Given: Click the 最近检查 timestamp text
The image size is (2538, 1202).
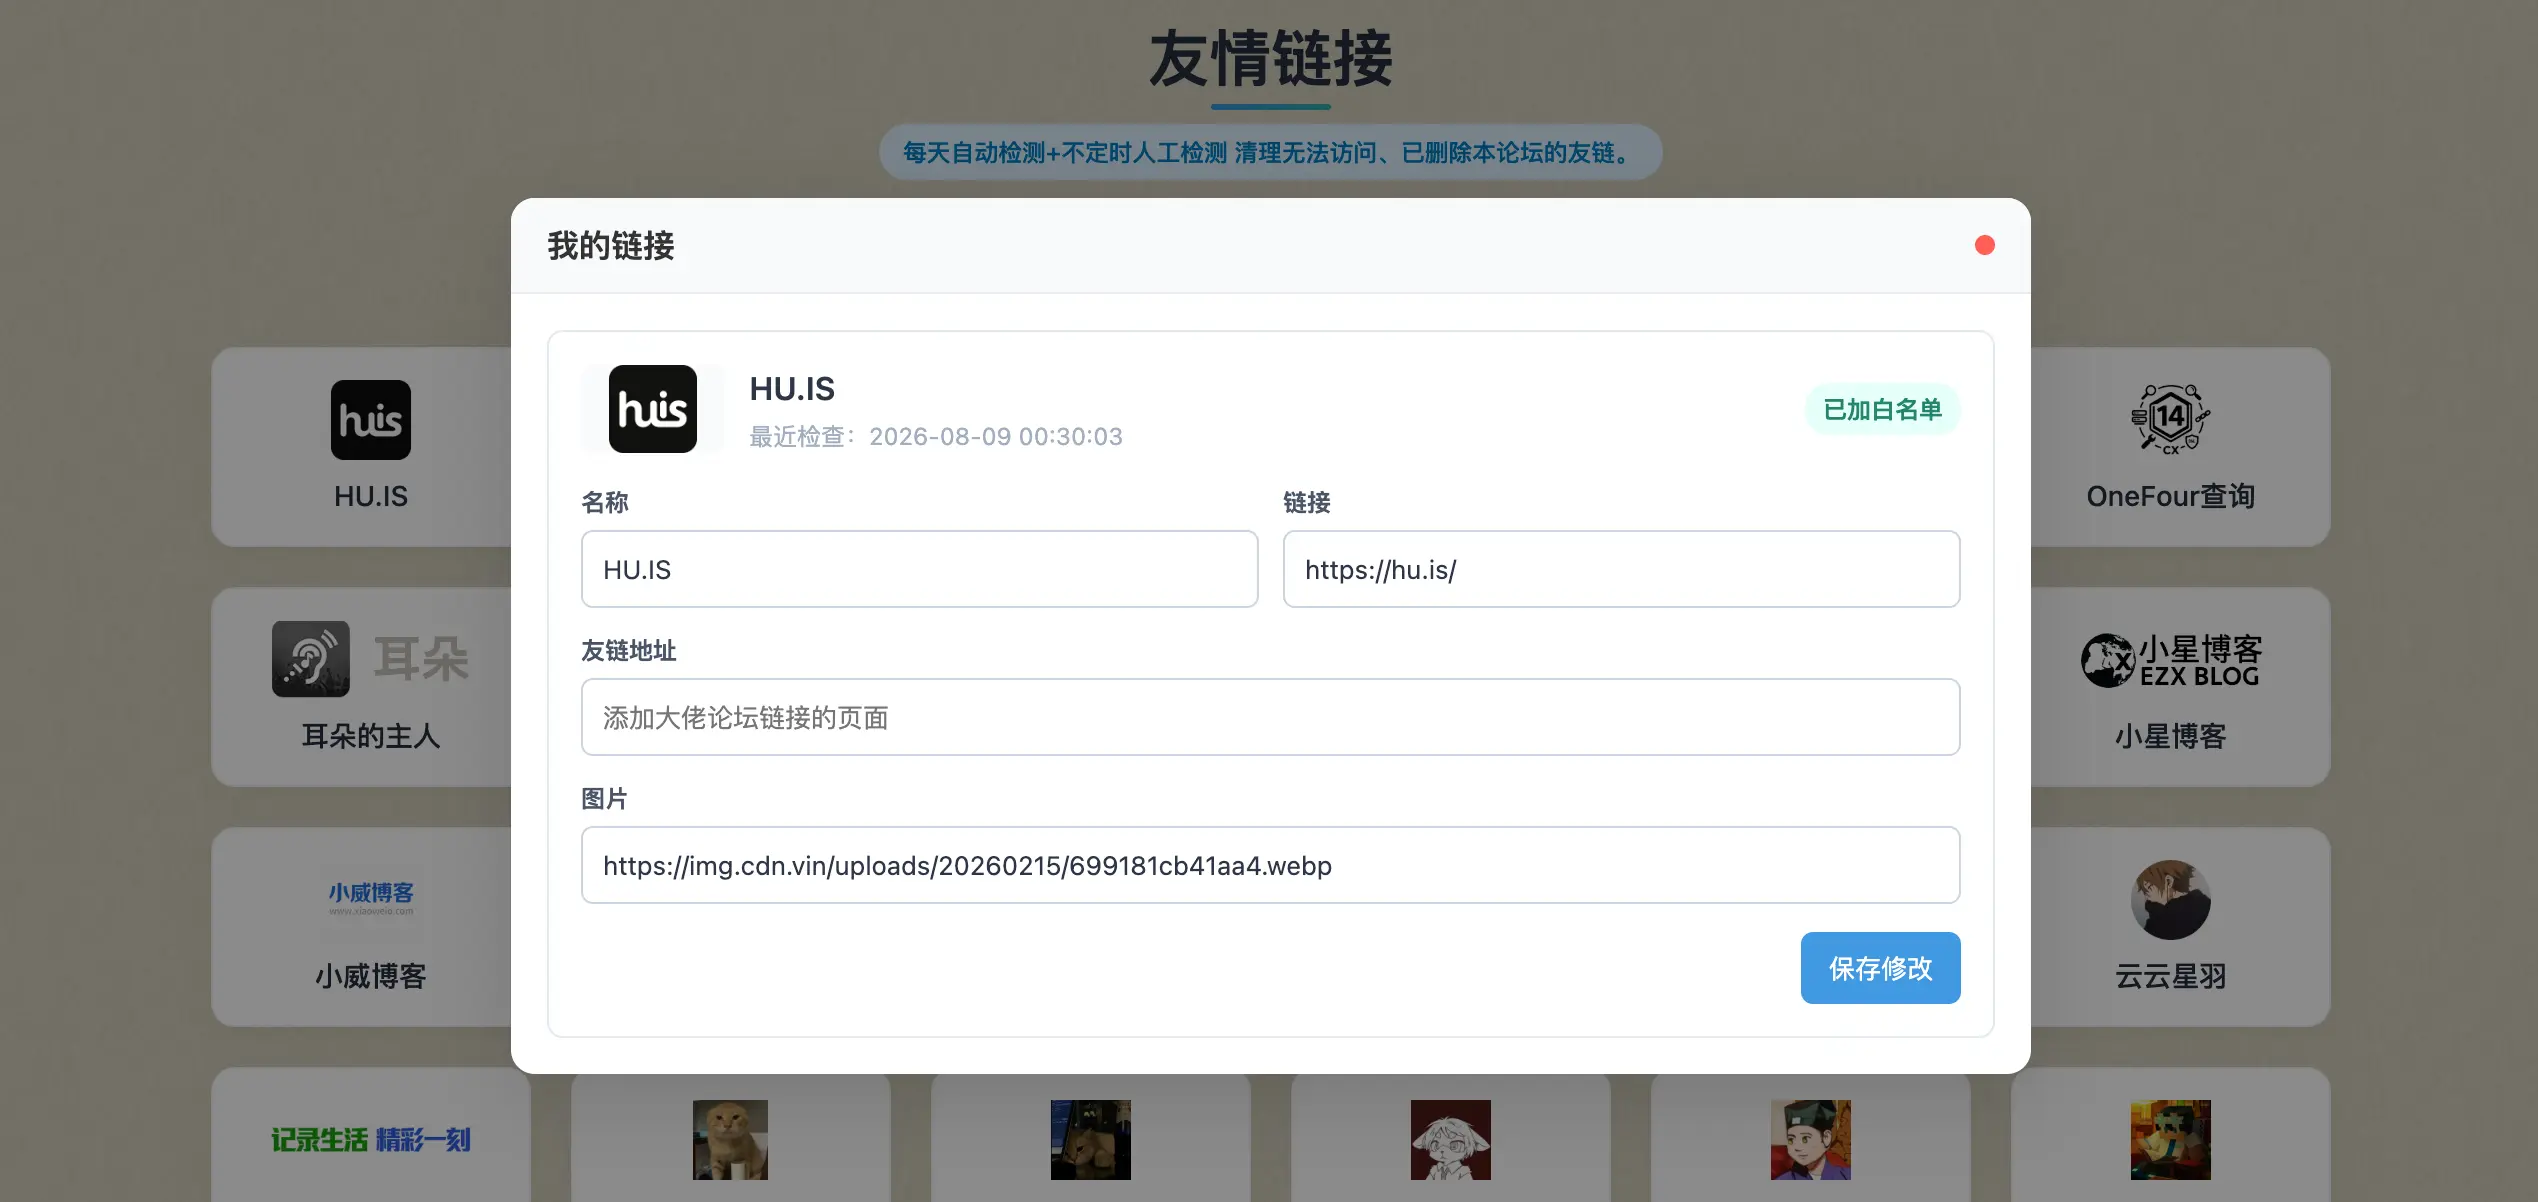Looking at the screenshot, I should pyautogui.click(x=936, y=436).
